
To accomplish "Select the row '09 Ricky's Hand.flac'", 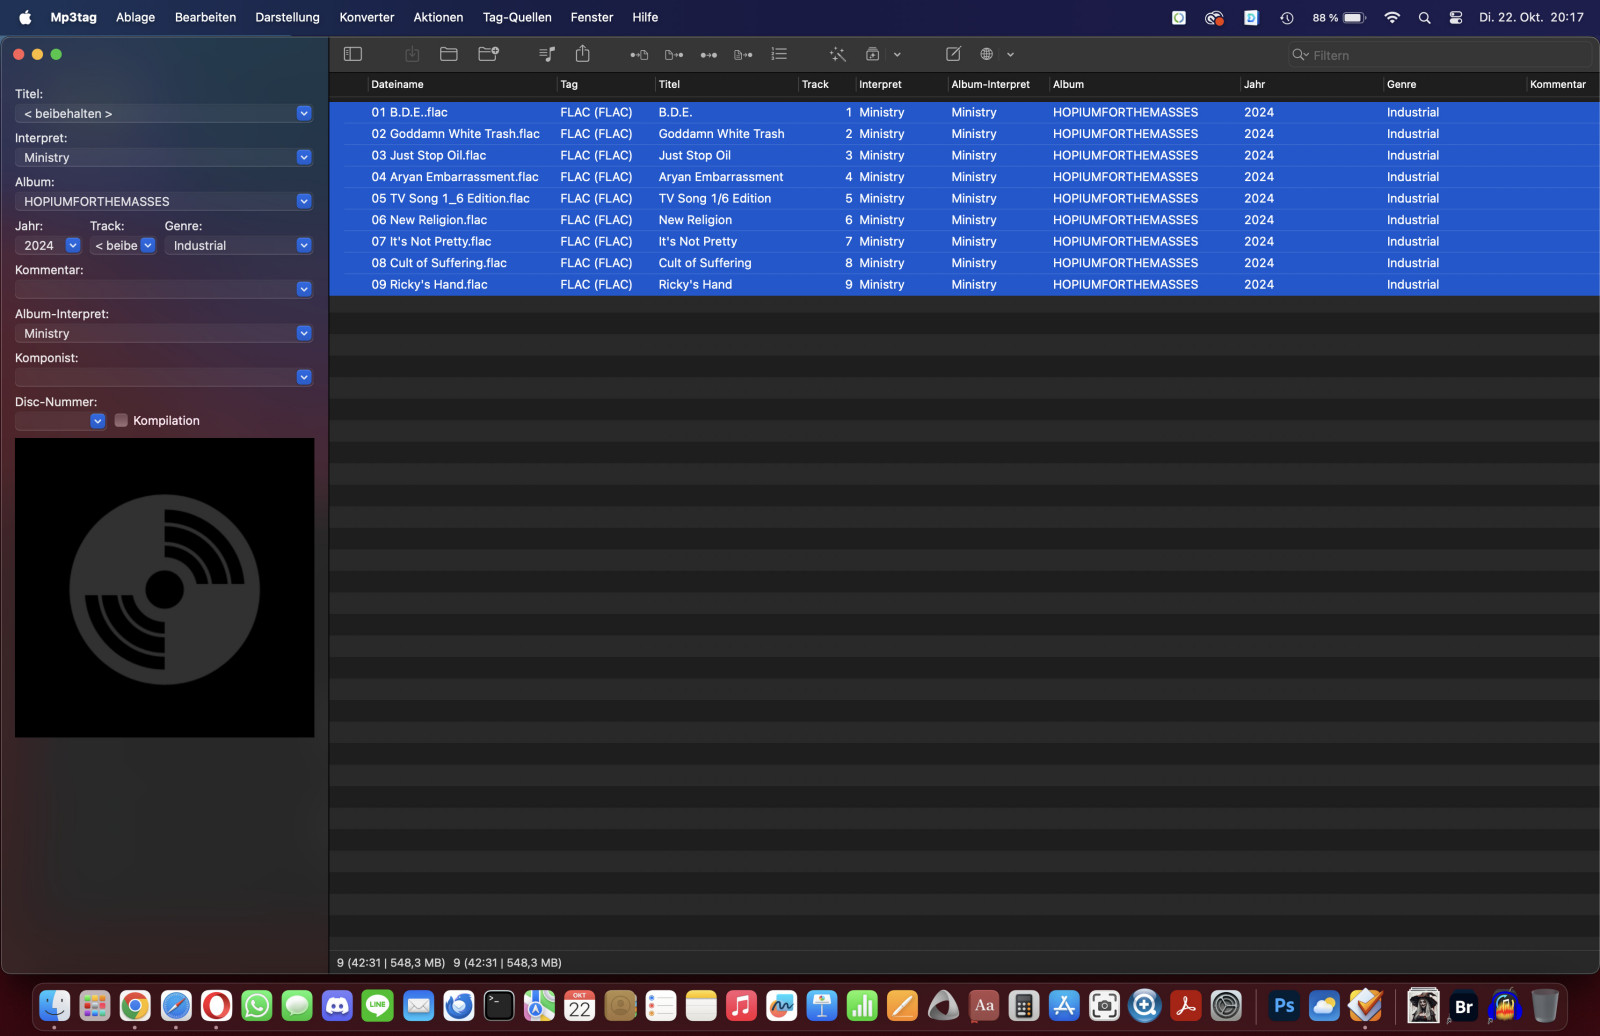I will (964, 285).
